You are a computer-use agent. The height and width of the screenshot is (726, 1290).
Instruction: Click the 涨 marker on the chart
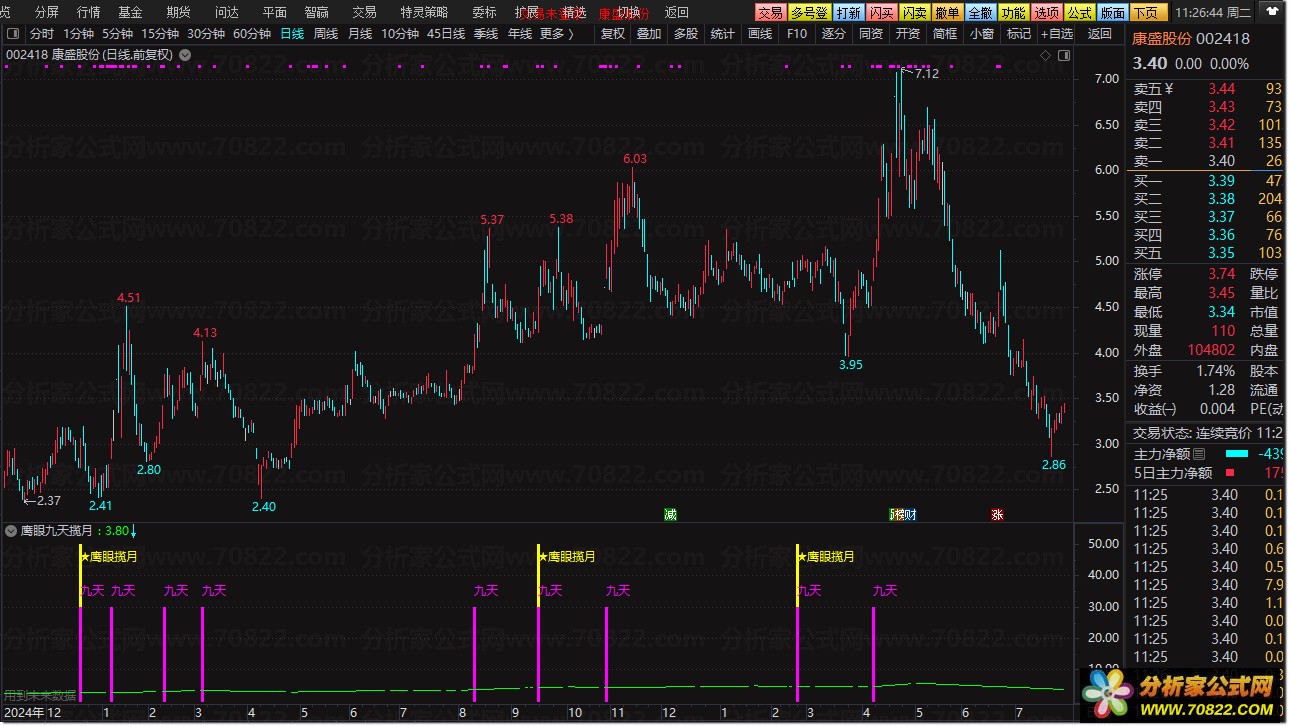pos(997,515)
